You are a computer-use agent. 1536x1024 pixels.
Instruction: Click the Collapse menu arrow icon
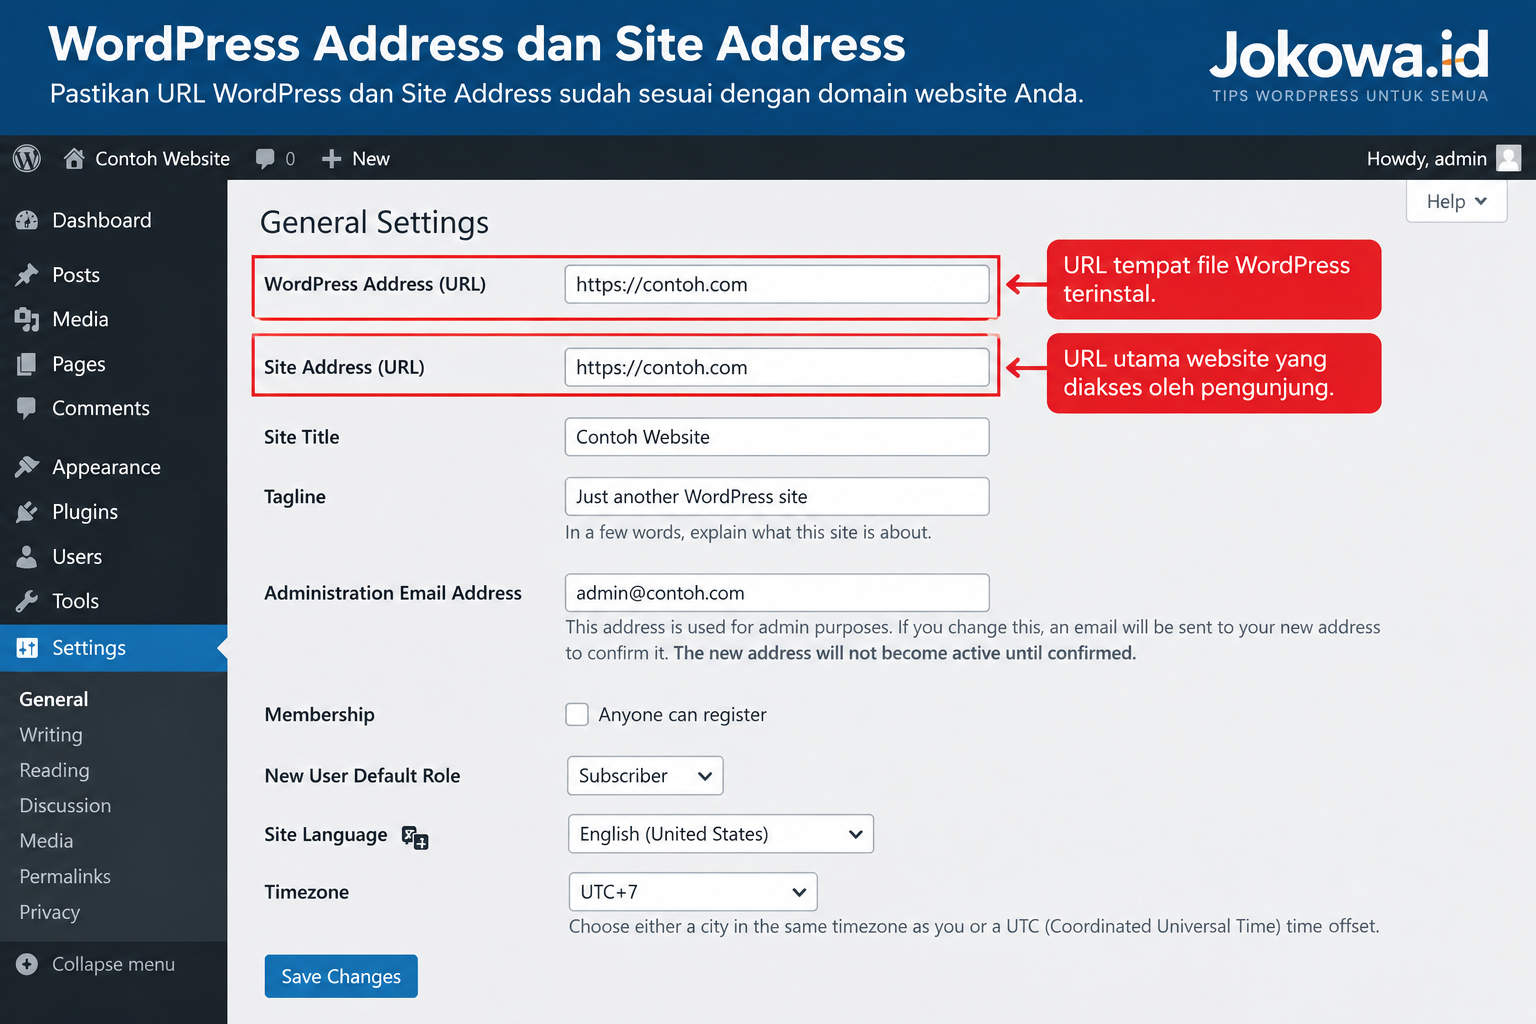click(27, 964)
